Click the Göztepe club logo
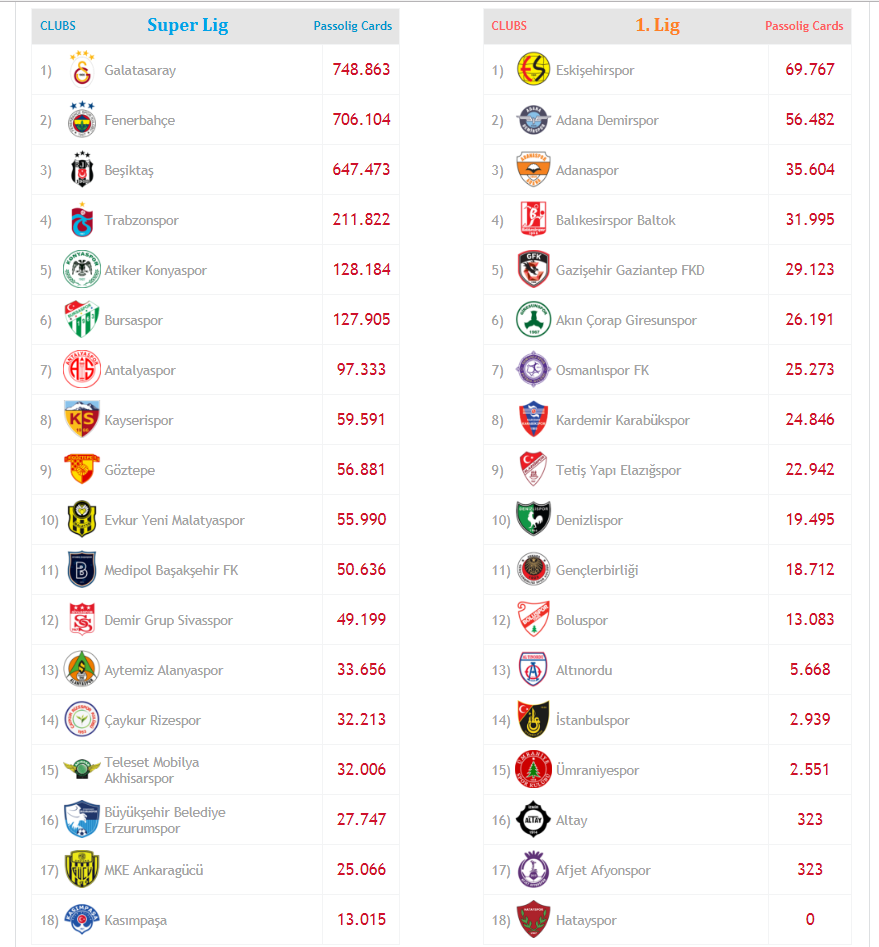 pyautogui.click(x=82, y=470)
